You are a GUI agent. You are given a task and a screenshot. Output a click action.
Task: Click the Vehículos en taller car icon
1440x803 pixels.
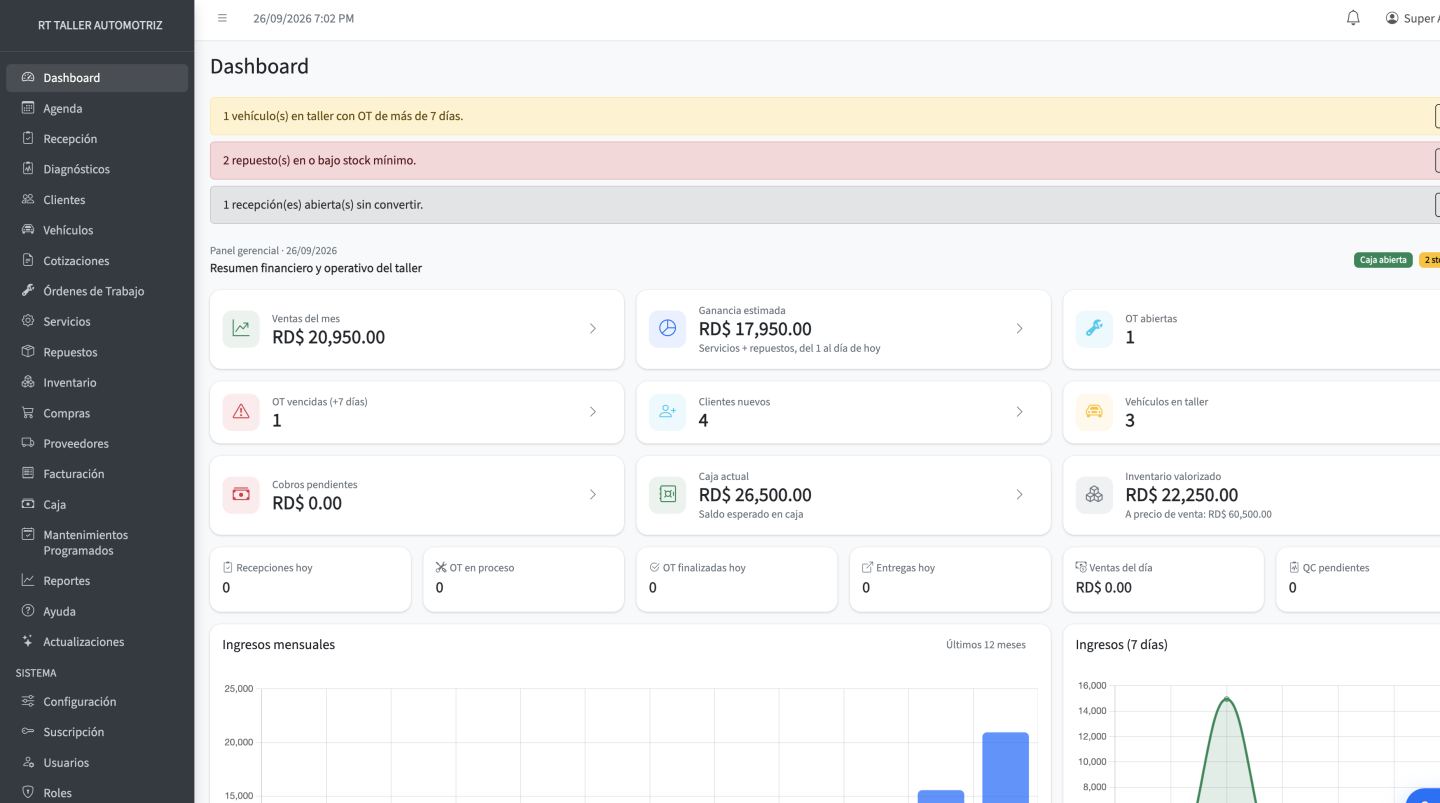[x=1094, y=412]
